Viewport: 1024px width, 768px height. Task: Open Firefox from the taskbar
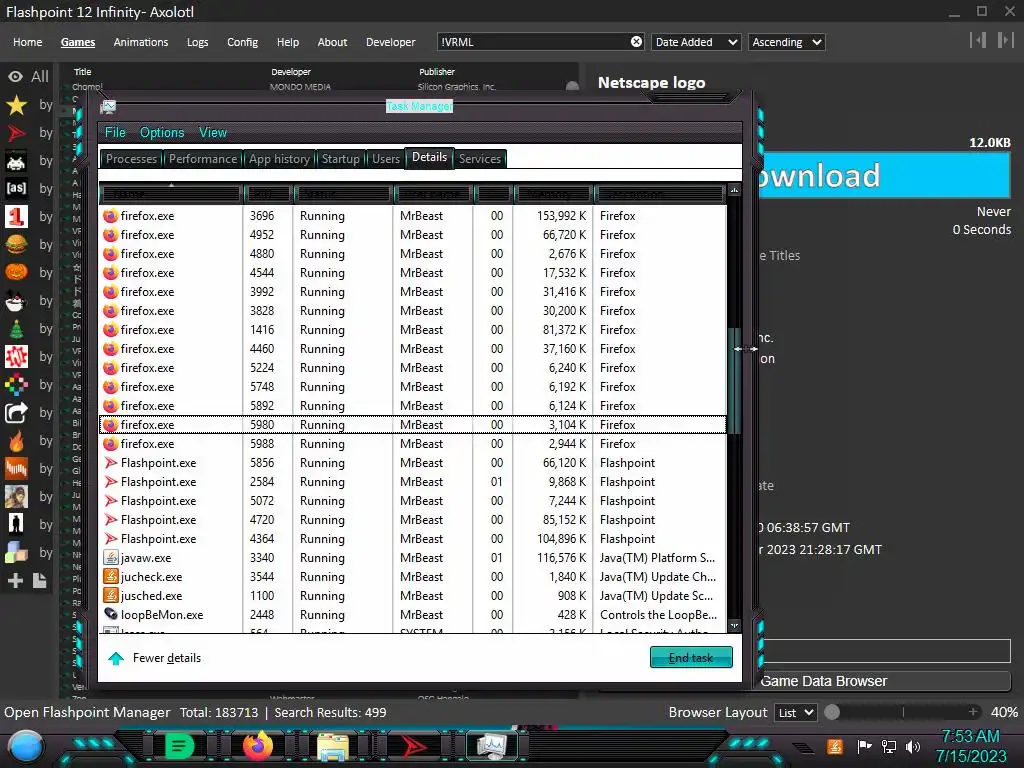(x=257, y=745)
